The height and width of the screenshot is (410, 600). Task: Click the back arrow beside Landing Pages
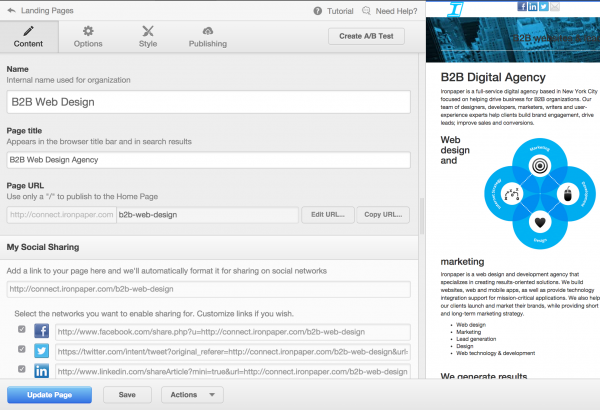[11, 11]
